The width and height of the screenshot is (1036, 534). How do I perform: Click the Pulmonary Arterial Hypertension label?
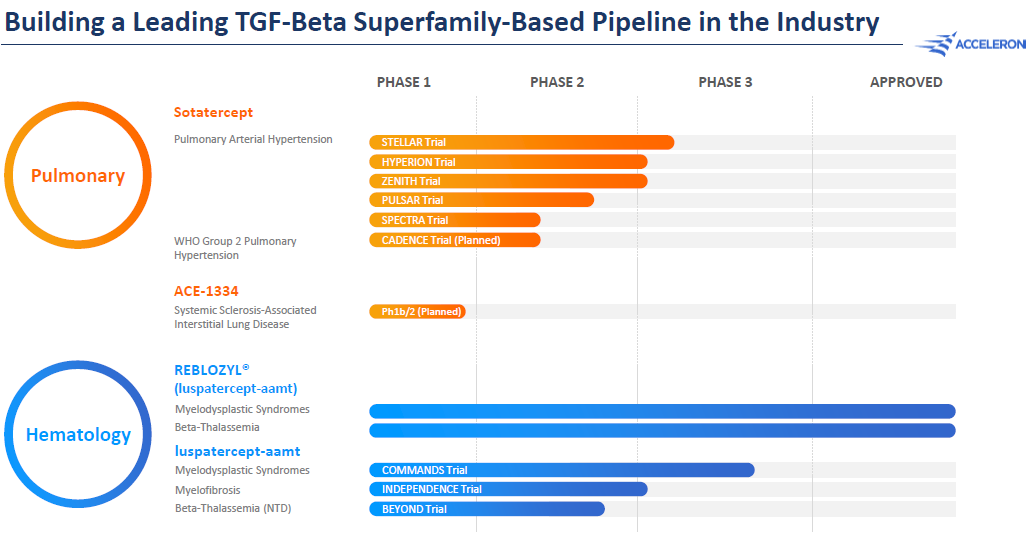253,139
